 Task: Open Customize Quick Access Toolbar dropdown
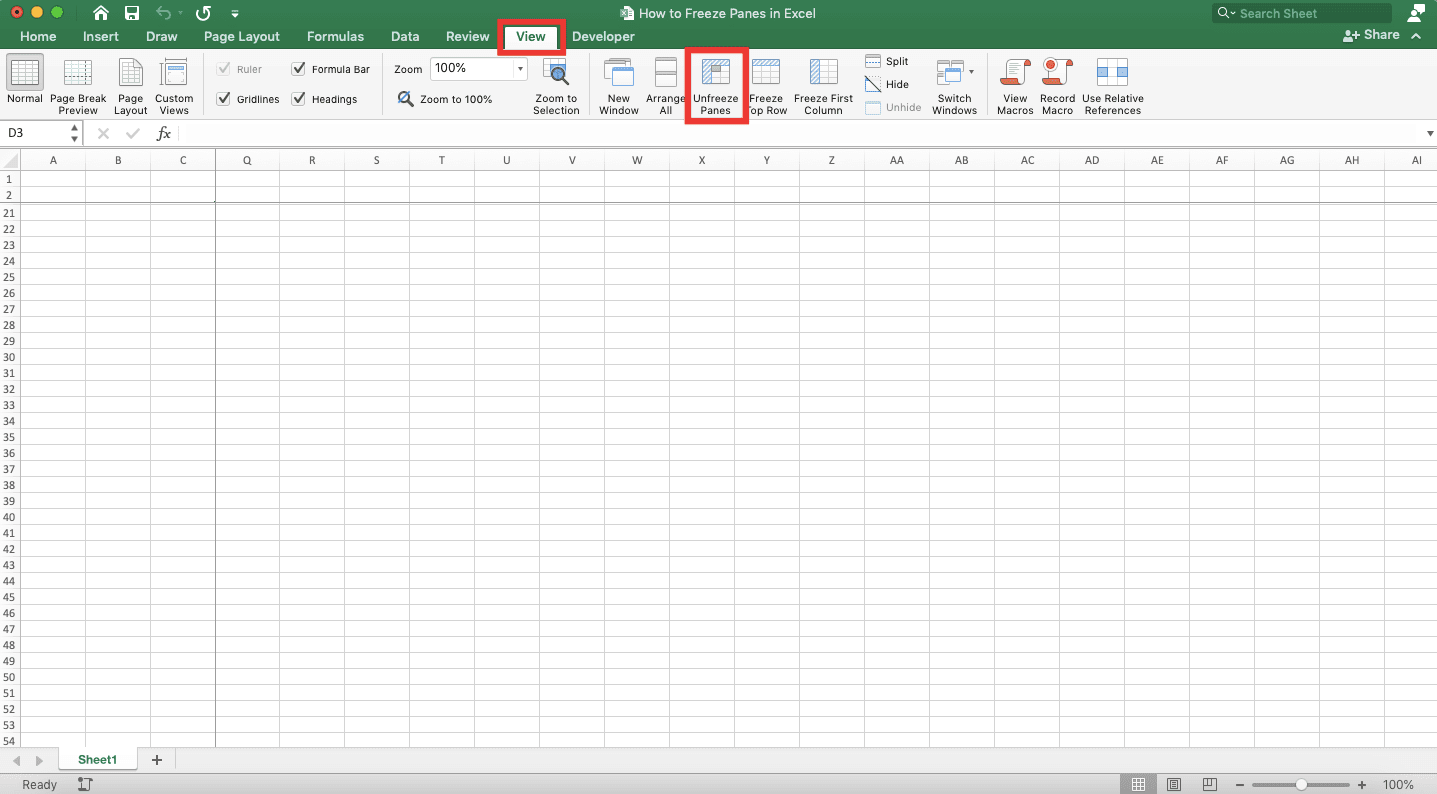coord(235,14)
